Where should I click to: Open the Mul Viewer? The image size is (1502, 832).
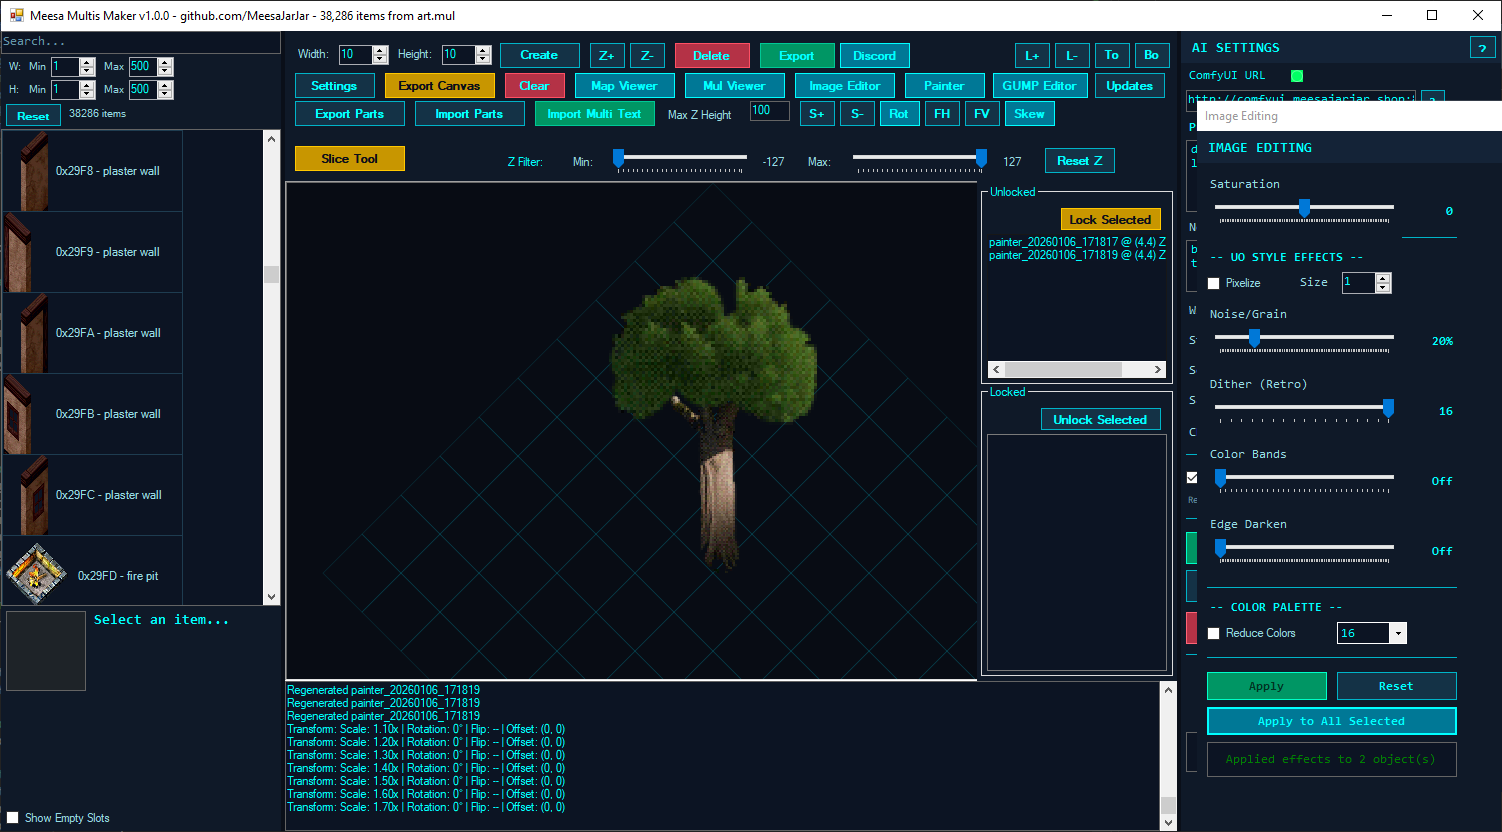734,86
